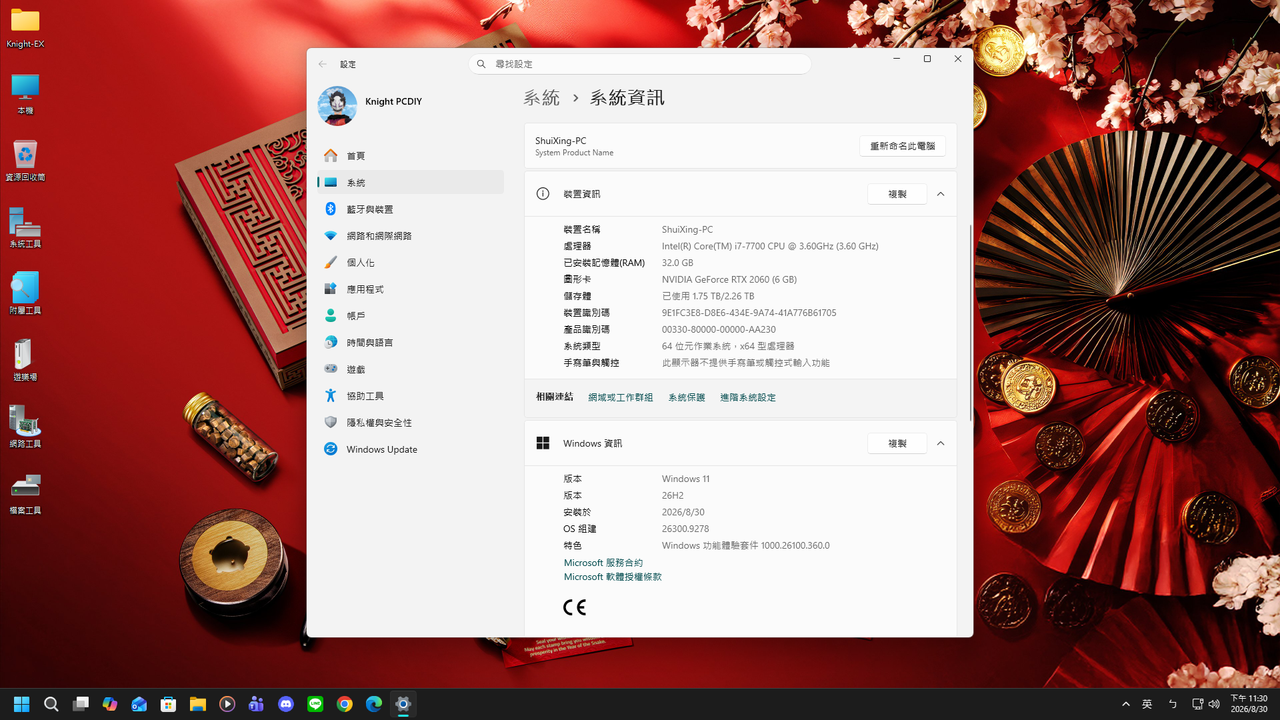Click the installed RAM value 32.0 GB

tap(677, 263)
